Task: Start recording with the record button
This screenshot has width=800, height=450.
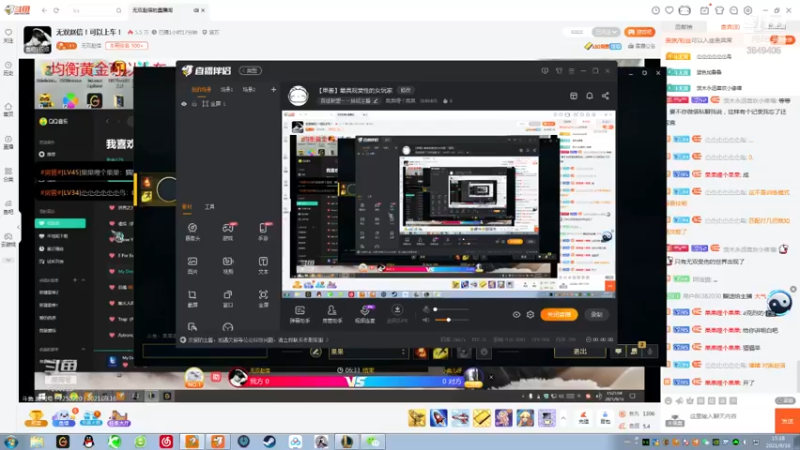Action: click(596, 315)
